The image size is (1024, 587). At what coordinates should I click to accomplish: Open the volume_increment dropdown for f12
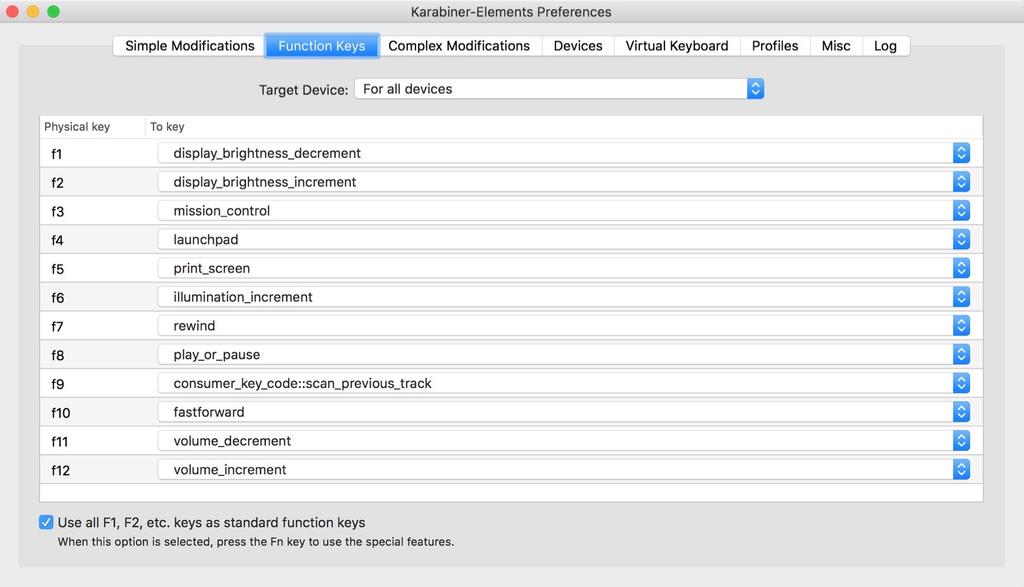(564, 469)
